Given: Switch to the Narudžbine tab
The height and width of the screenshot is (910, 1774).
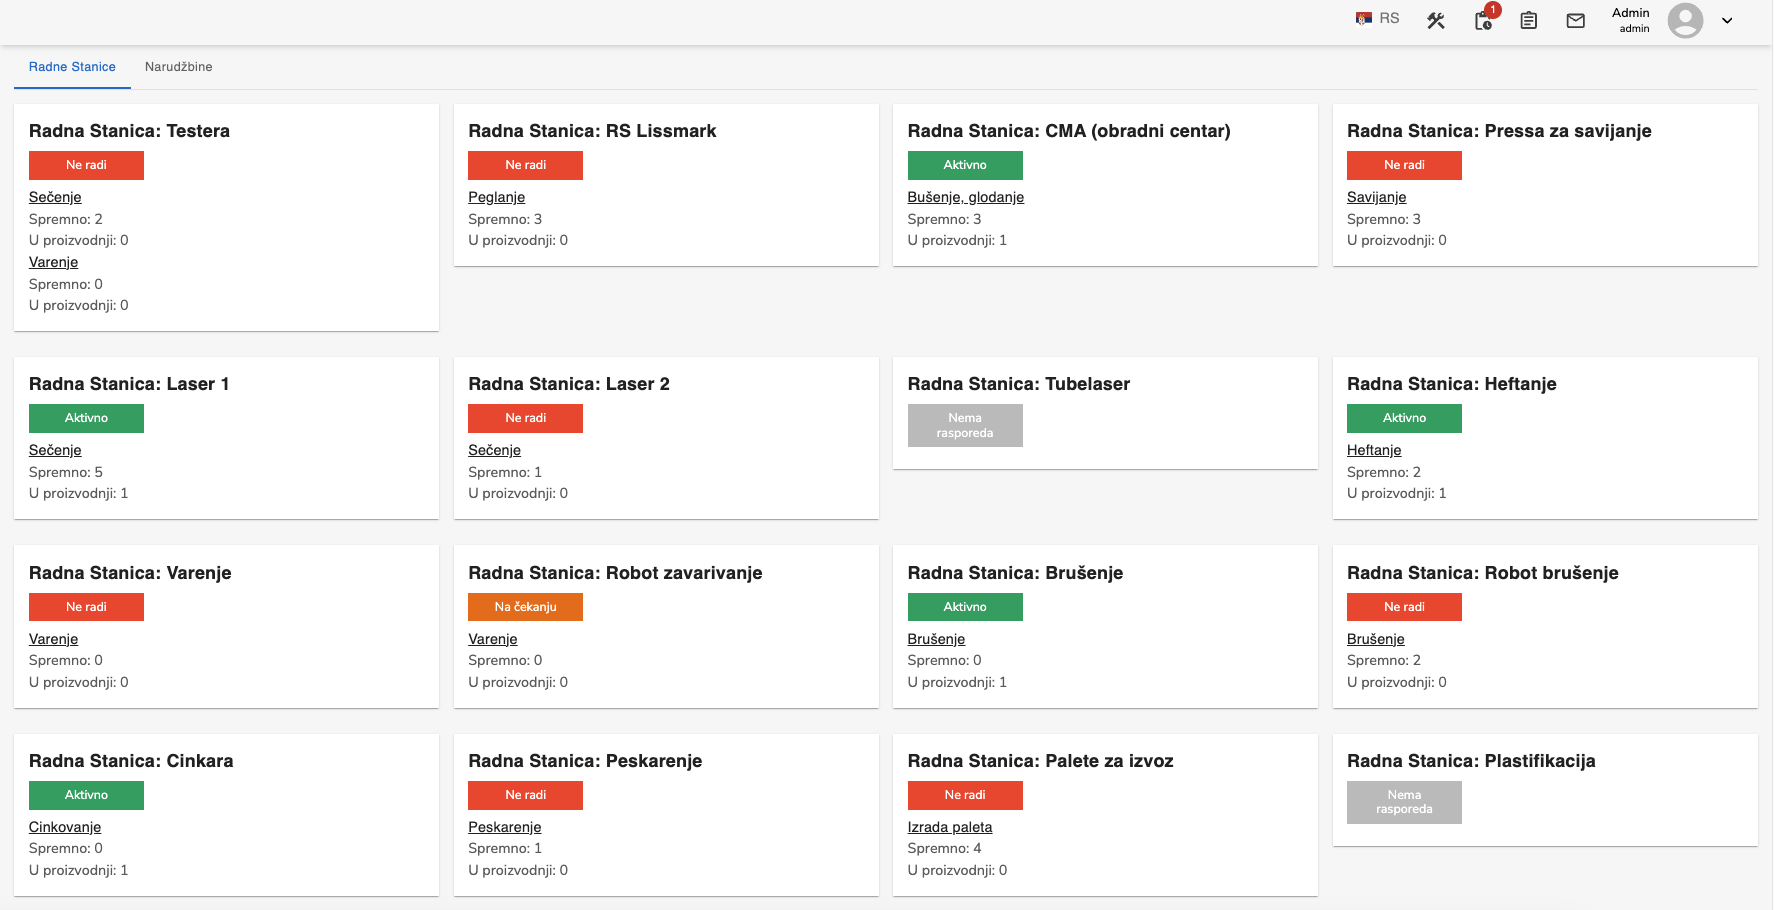Looking at the screenshot, I should [178, 67].
